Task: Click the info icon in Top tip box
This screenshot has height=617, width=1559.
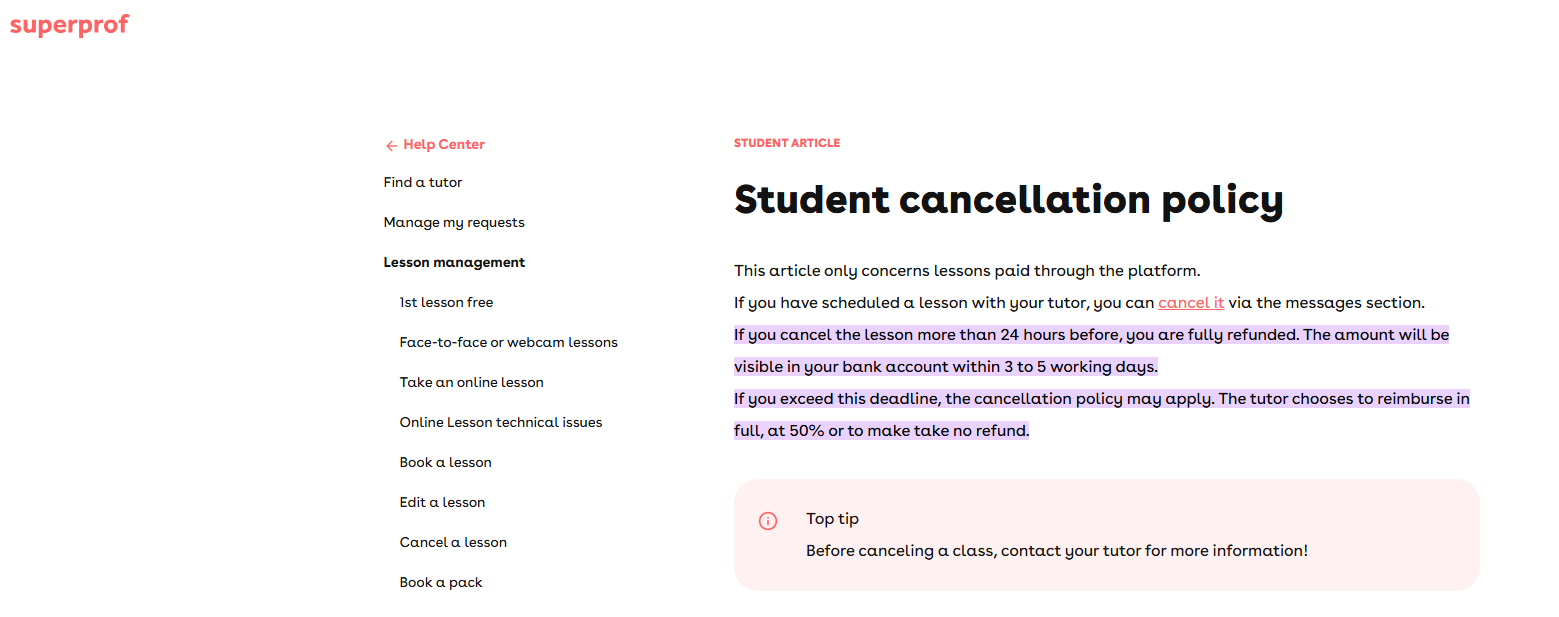Action: click(x=768, y=521)
